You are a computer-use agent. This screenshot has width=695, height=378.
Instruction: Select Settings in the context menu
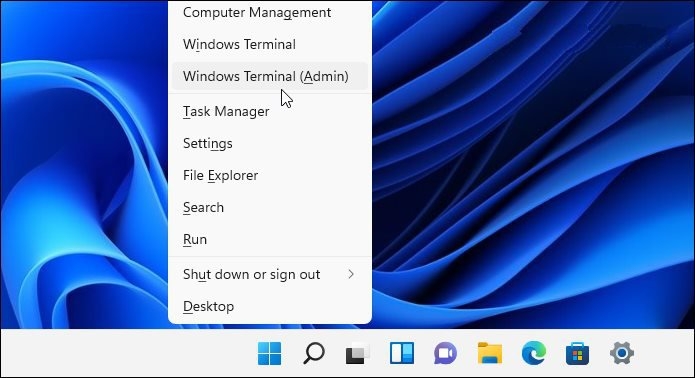click(x=269, y=143)
